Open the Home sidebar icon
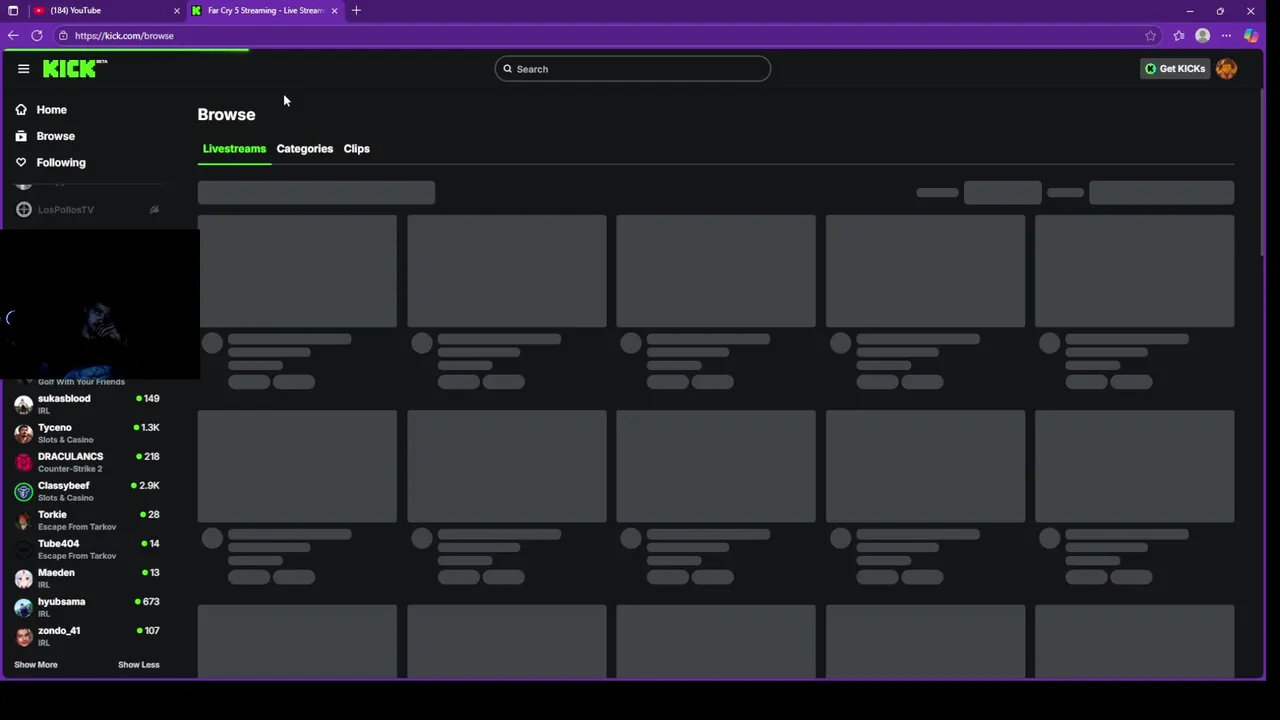 click(21, 110)
